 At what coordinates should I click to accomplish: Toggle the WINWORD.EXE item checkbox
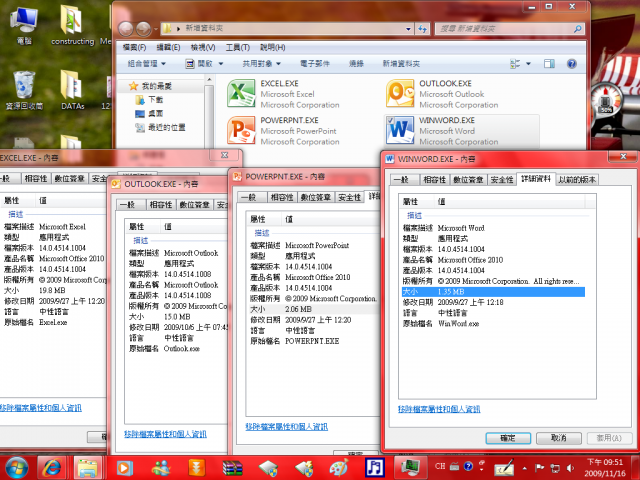point(390,120)
